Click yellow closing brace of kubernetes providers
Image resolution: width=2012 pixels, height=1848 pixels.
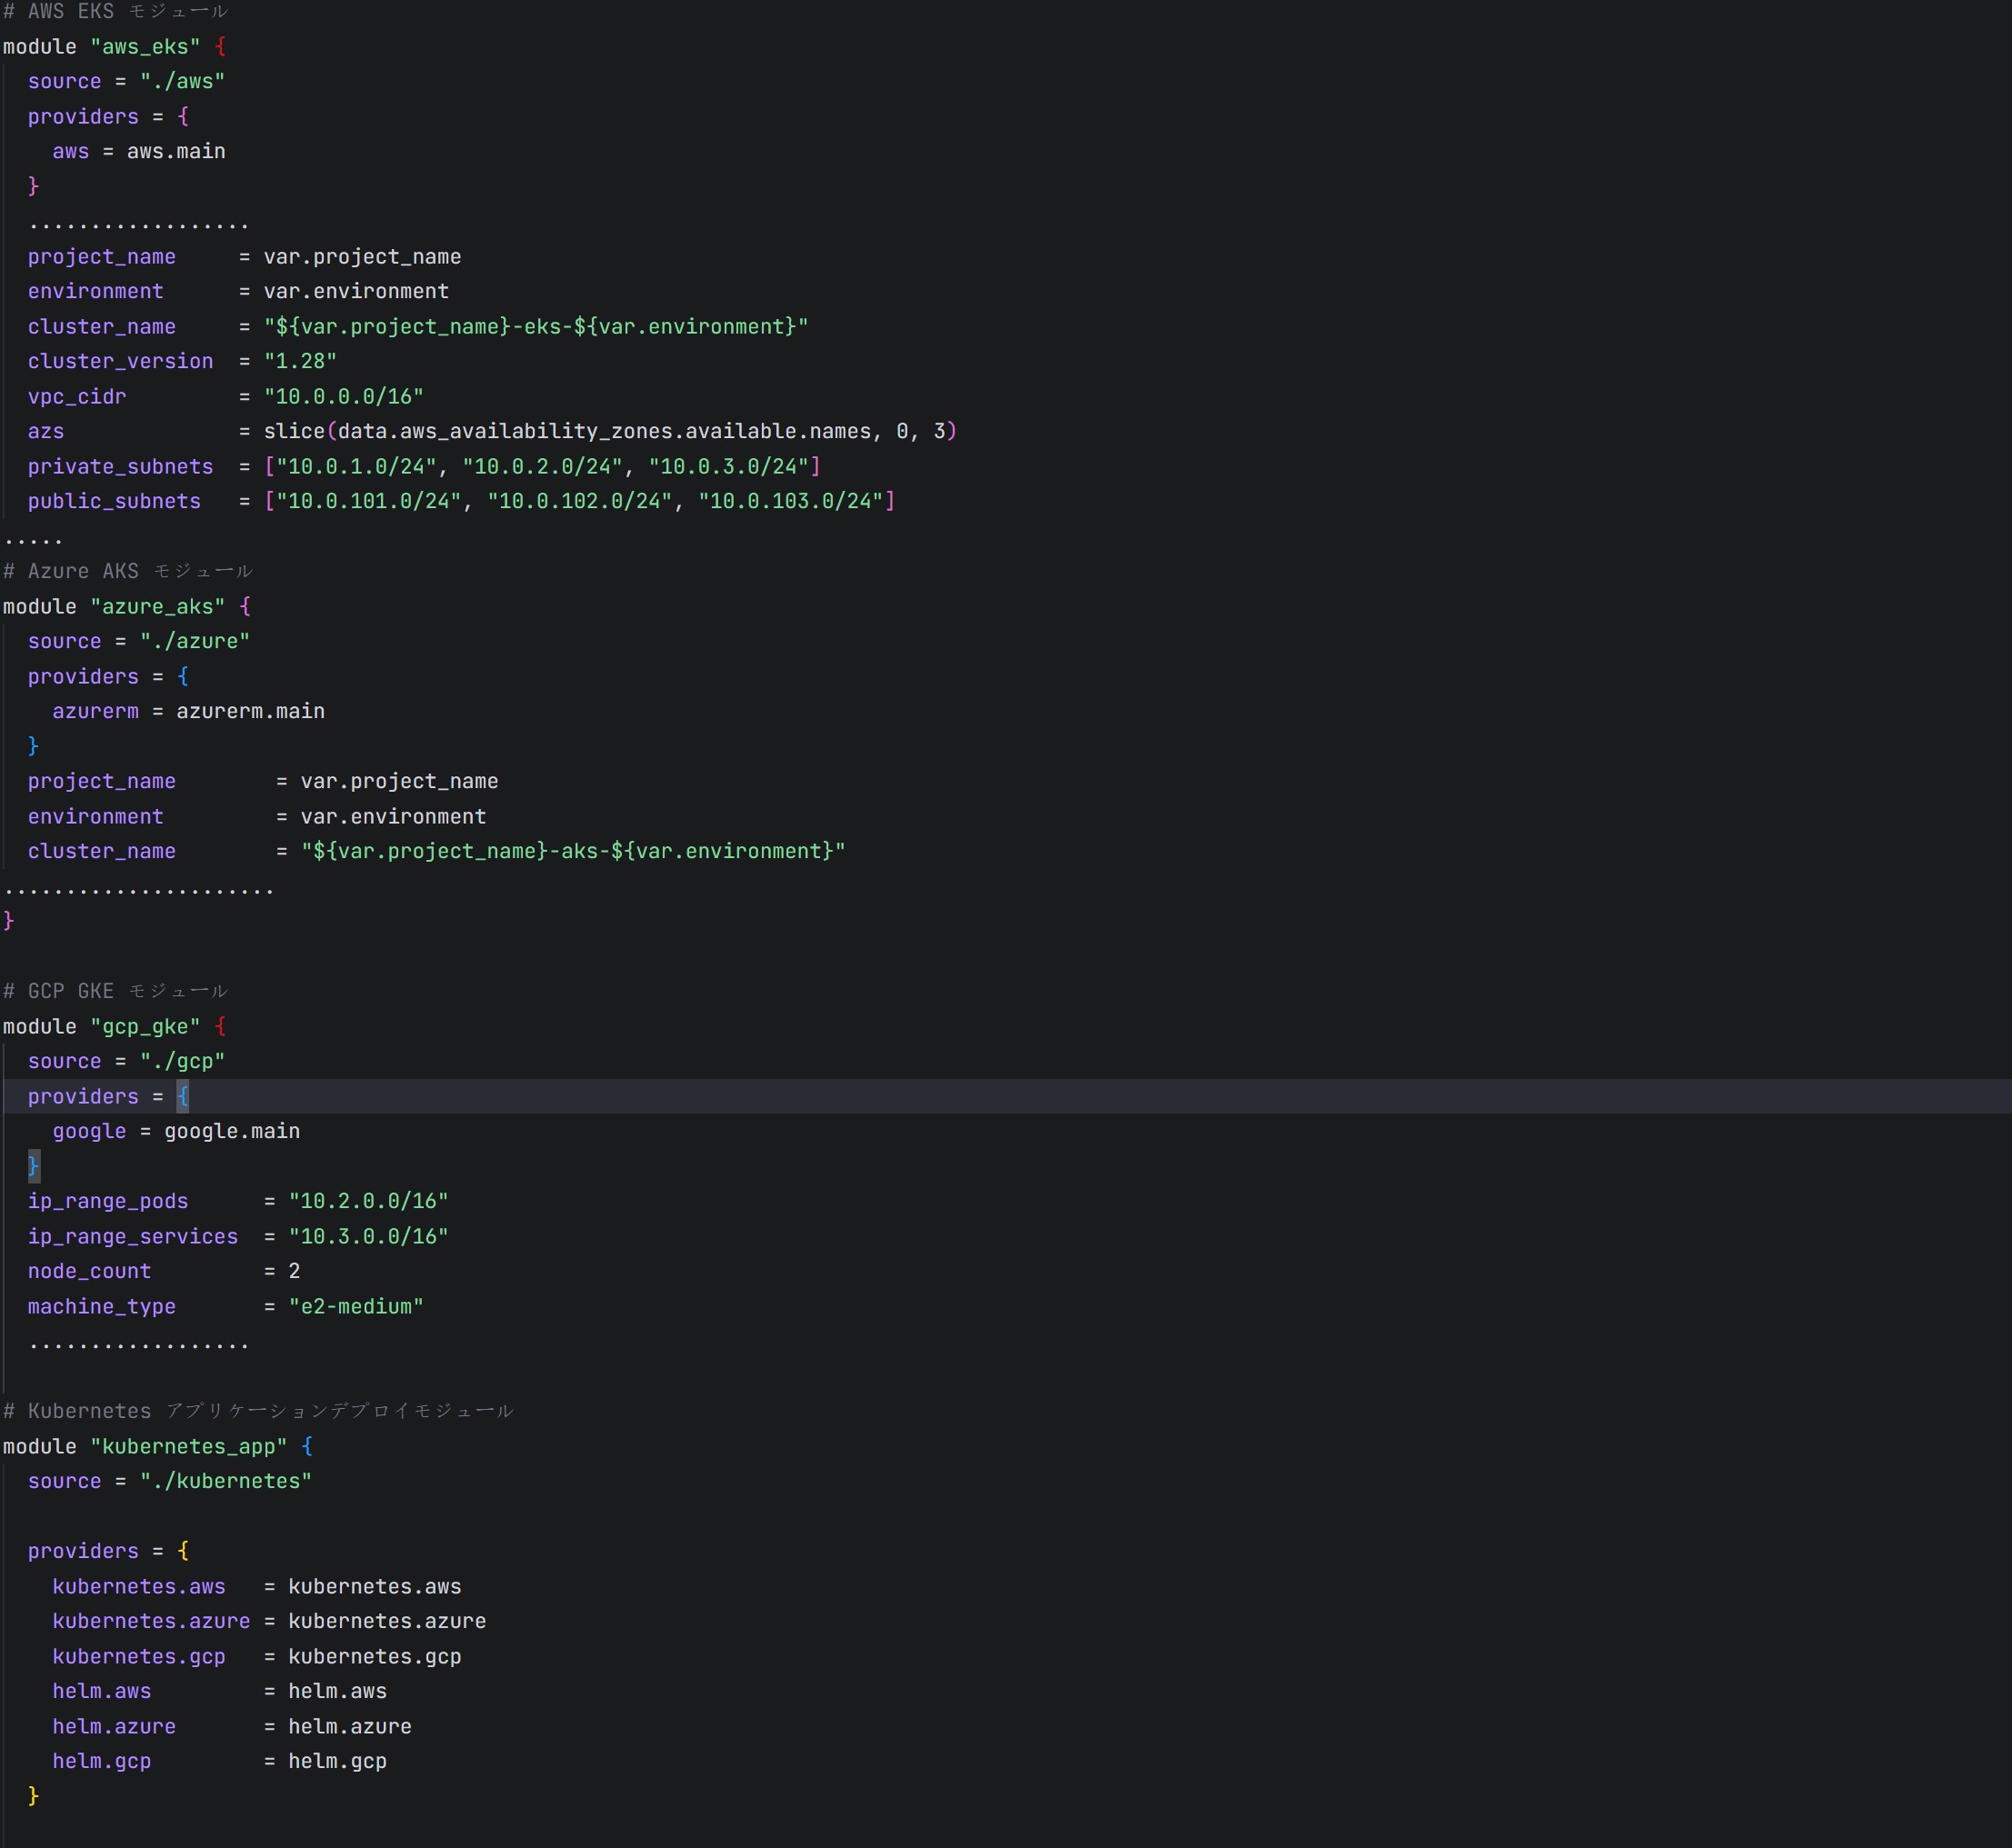coord(34,1796)
